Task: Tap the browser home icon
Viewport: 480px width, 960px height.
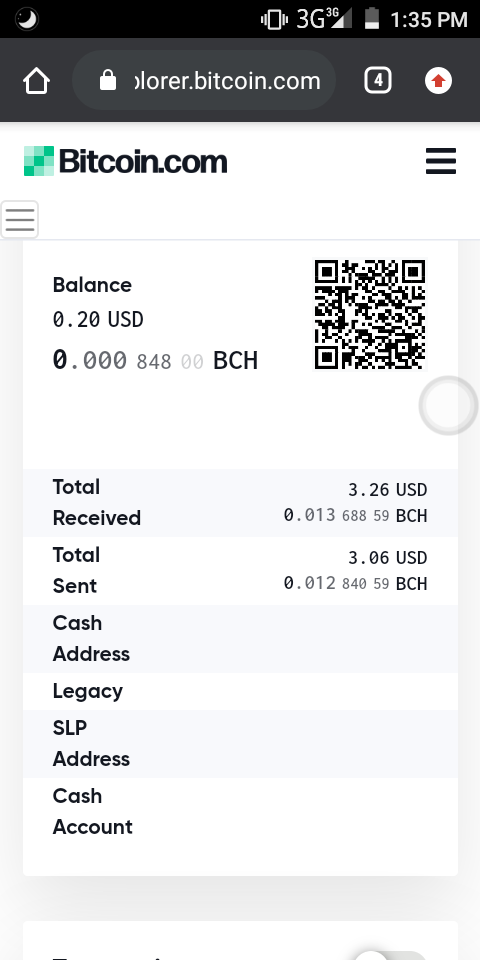Action: [36, 81]
